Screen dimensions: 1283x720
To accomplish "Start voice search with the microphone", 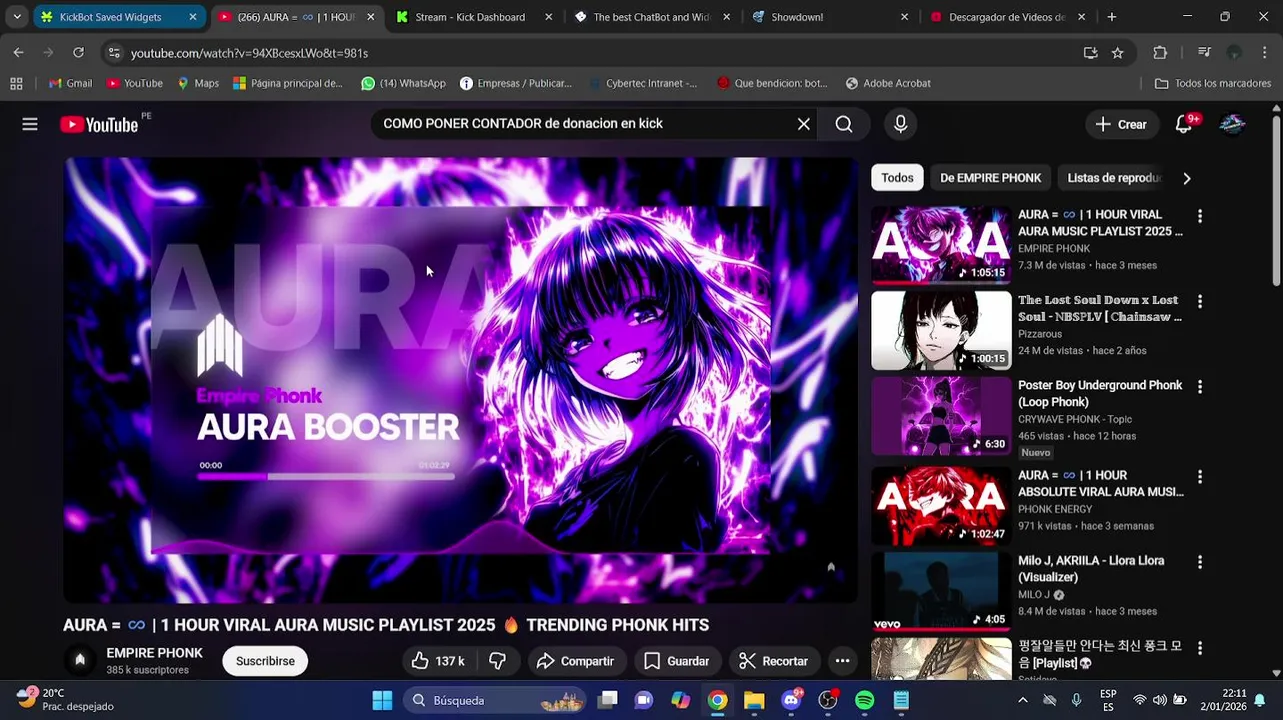I will tap(900, 124).
